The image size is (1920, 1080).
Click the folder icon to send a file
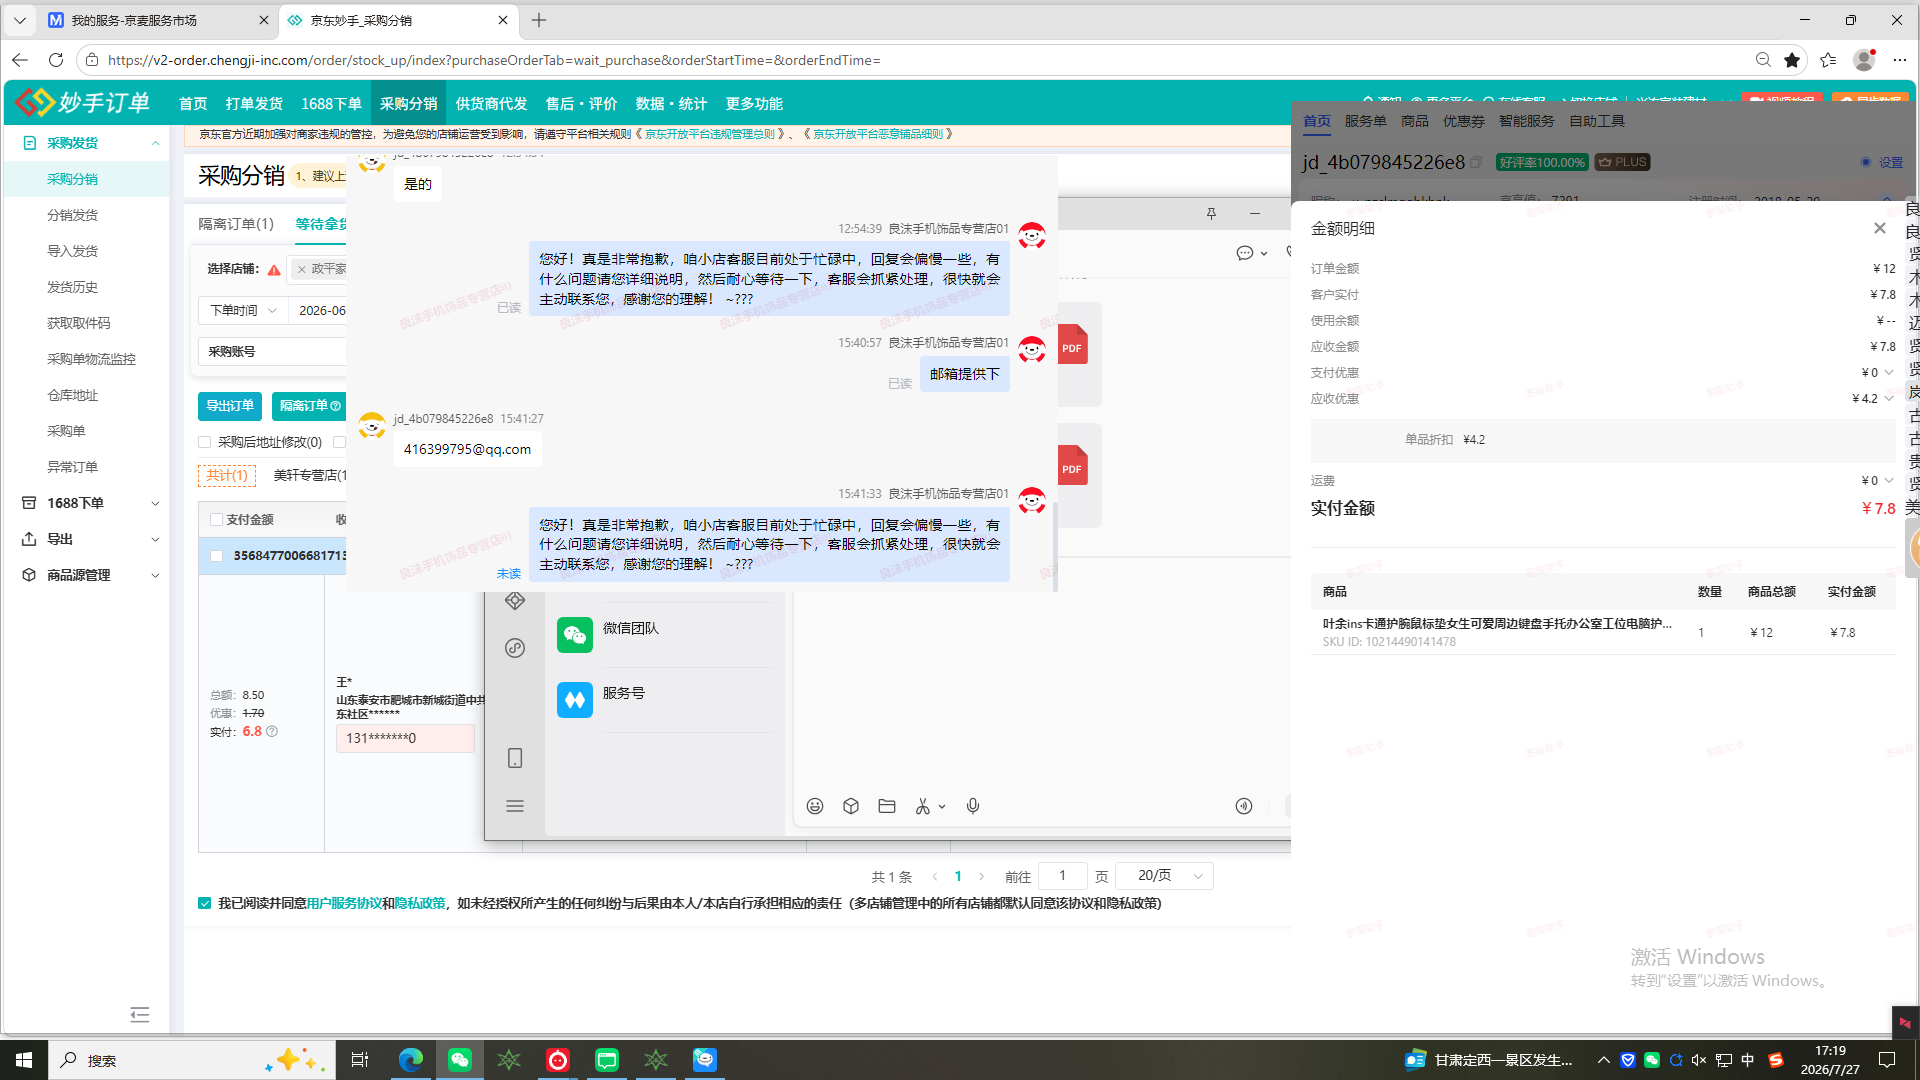887,806
